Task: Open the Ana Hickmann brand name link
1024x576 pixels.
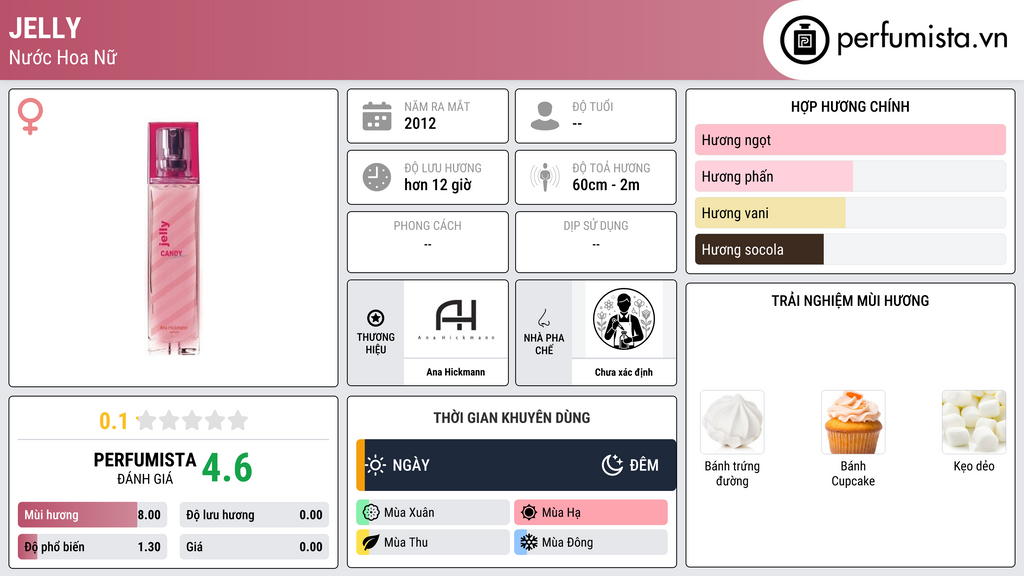Action: [456, 372]
